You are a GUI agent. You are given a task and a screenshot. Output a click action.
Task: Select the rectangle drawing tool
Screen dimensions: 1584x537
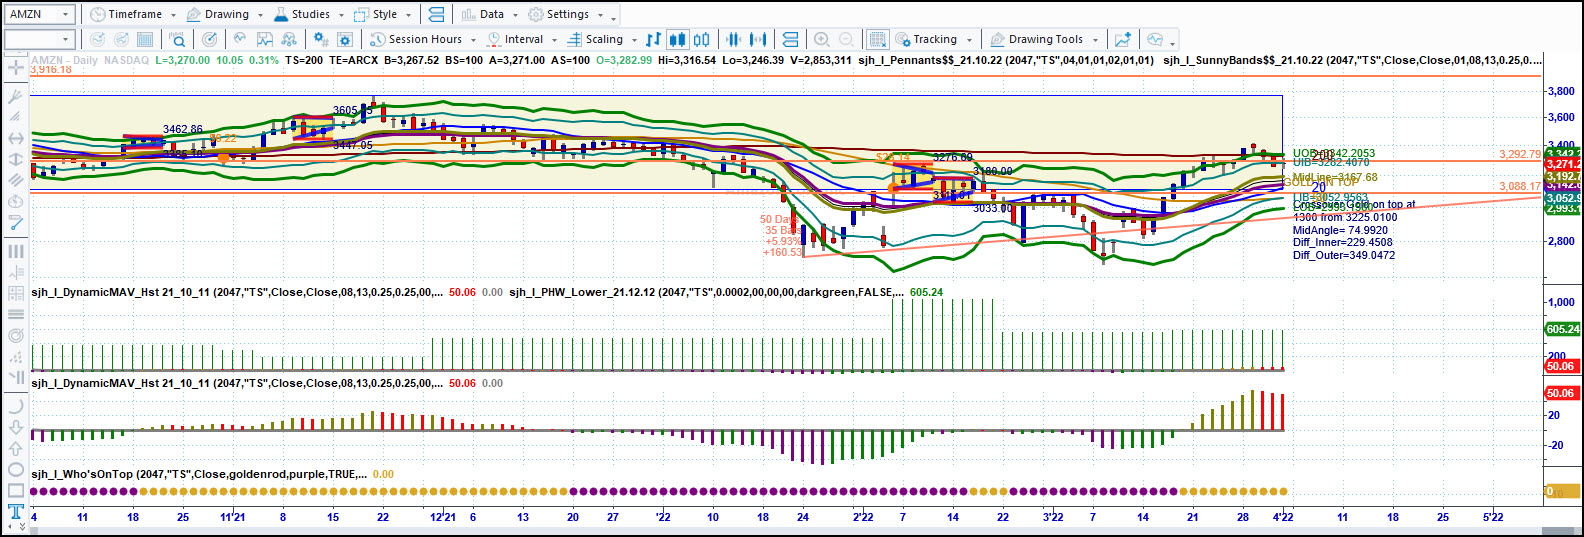coord(15,490)
